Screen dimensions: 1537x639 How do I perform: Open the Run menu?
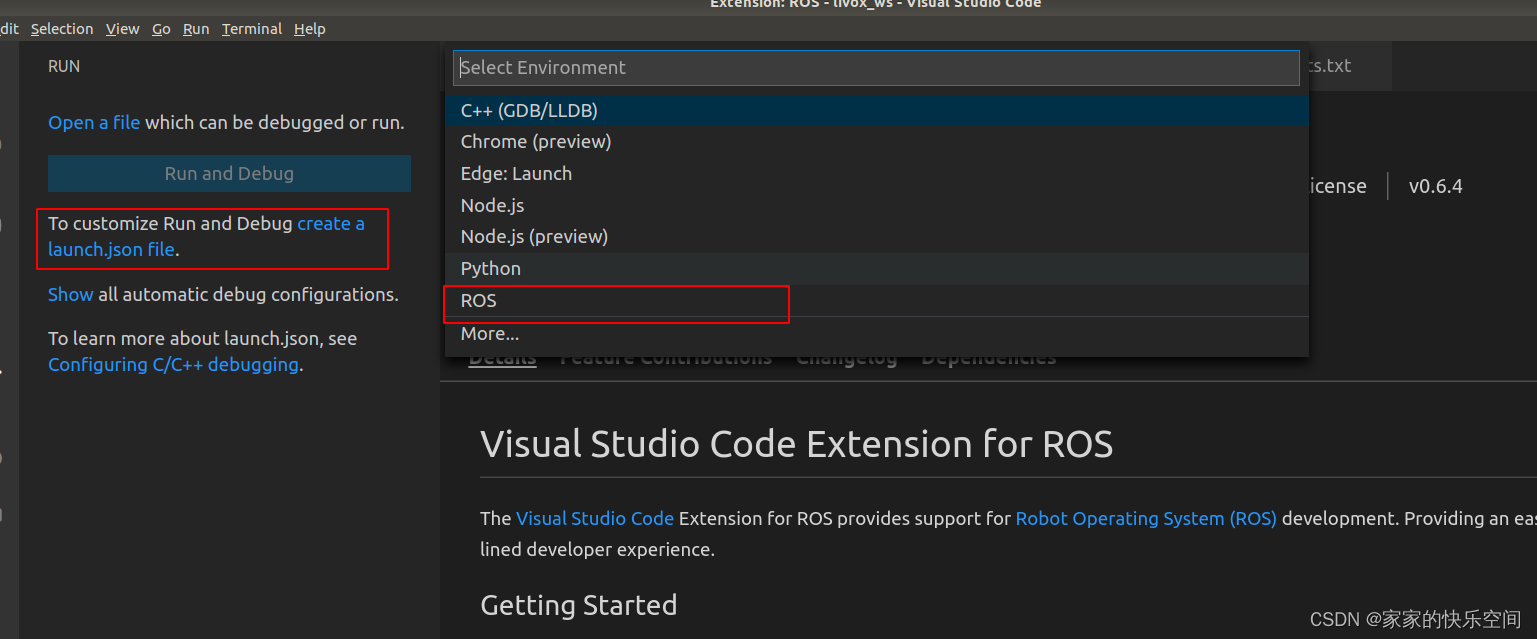196,29
